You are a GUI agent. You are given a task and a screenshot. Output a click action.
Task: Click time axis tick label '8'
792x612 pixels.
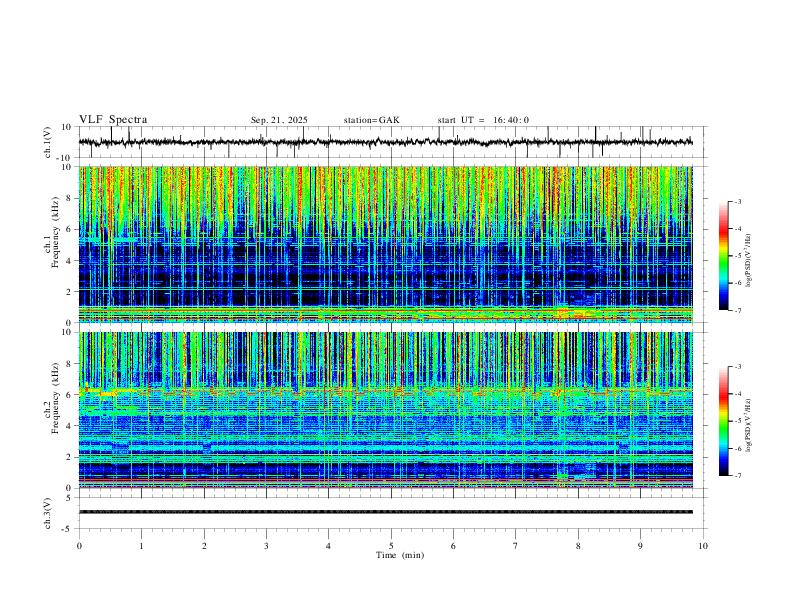[578, 546]
